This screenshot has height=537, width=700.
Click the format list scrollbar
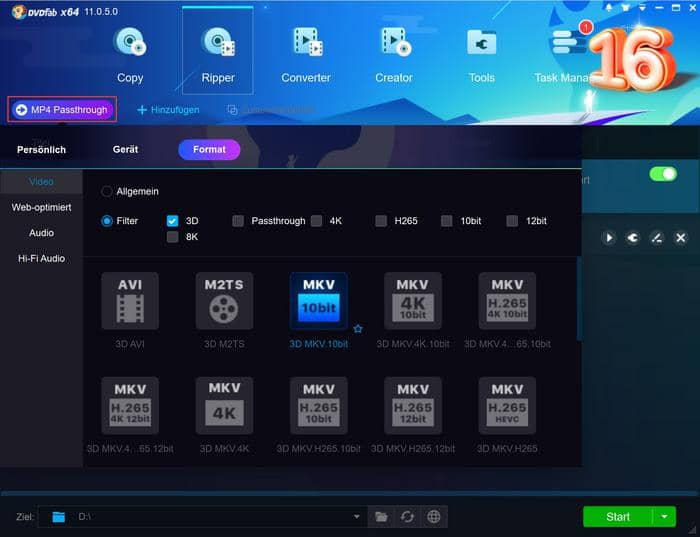(x=579, y=299)
